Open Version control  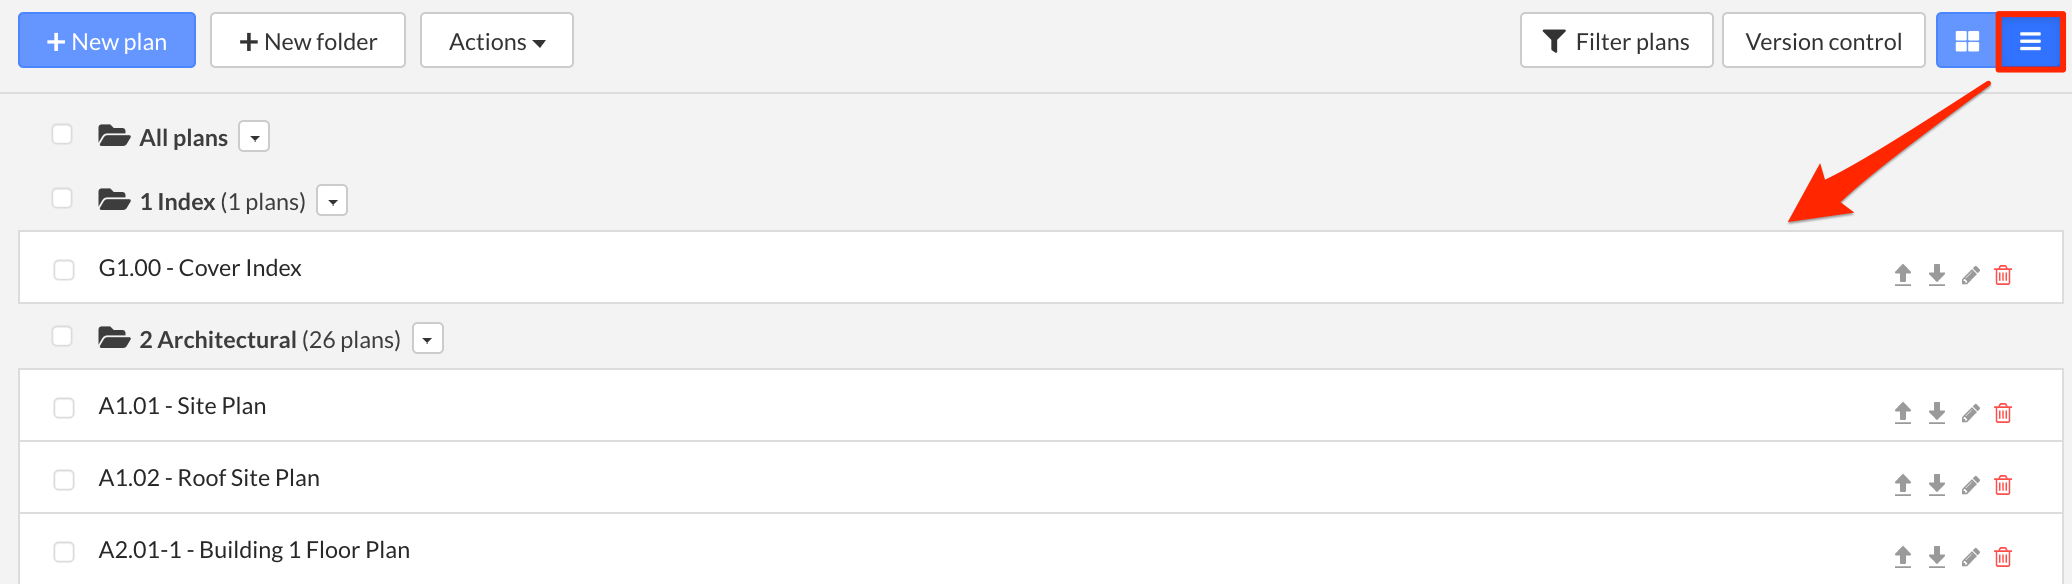pos(1823,41)
